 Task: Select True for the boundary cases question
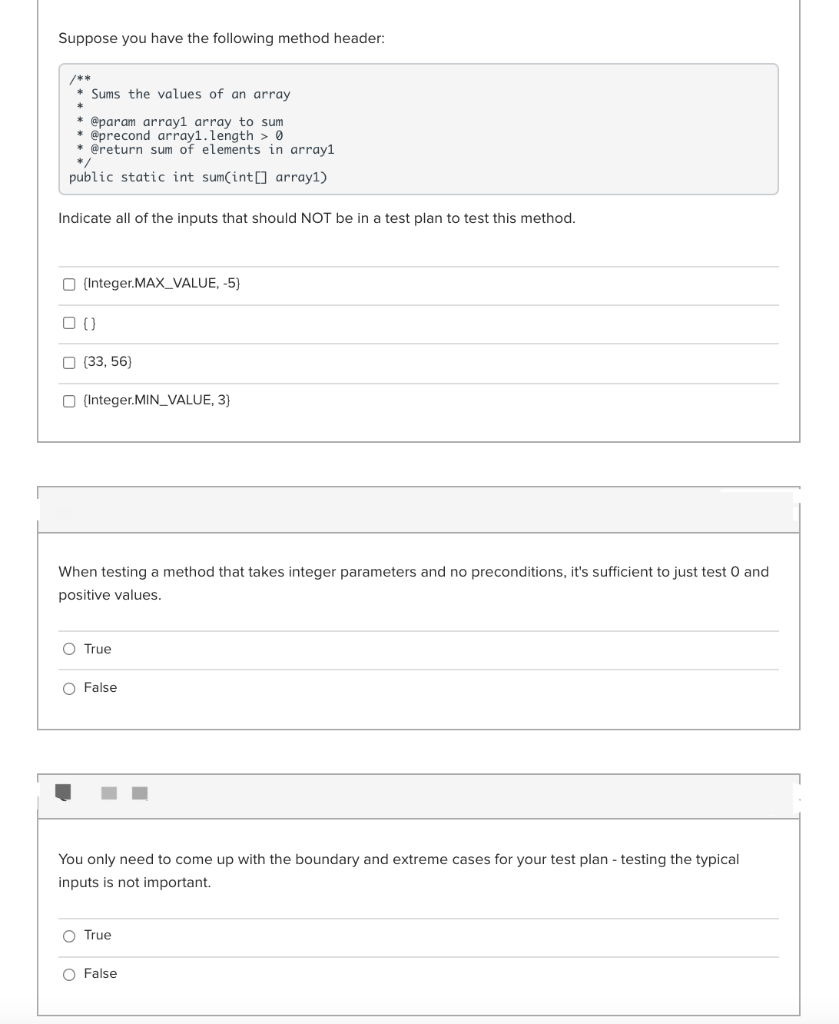click(69, 934)
